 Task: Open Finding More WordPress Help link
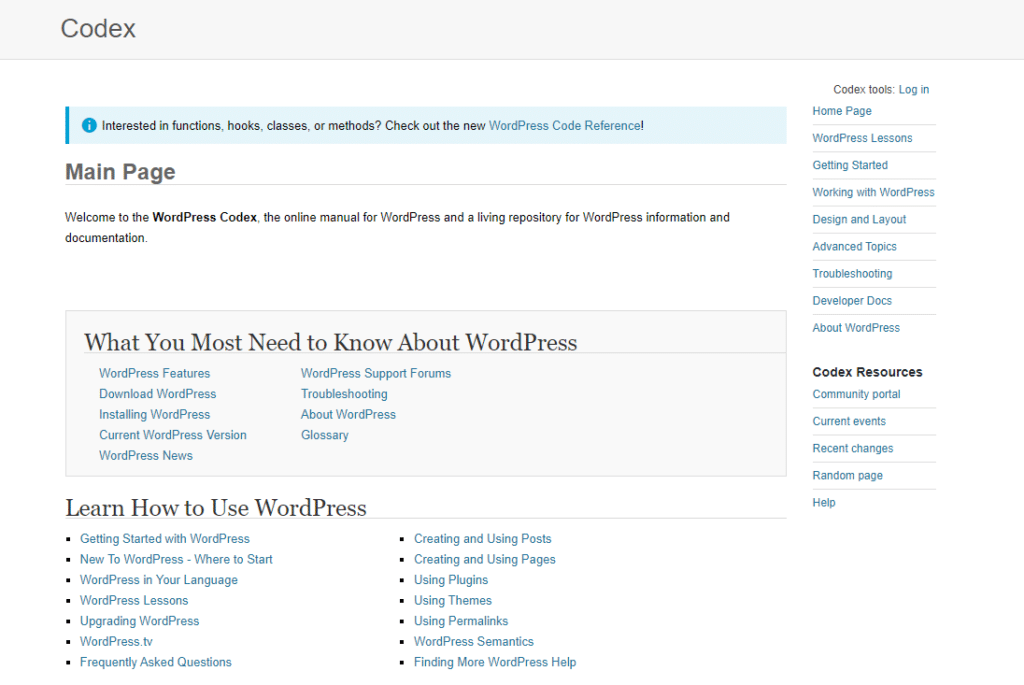tap(495, 662)
